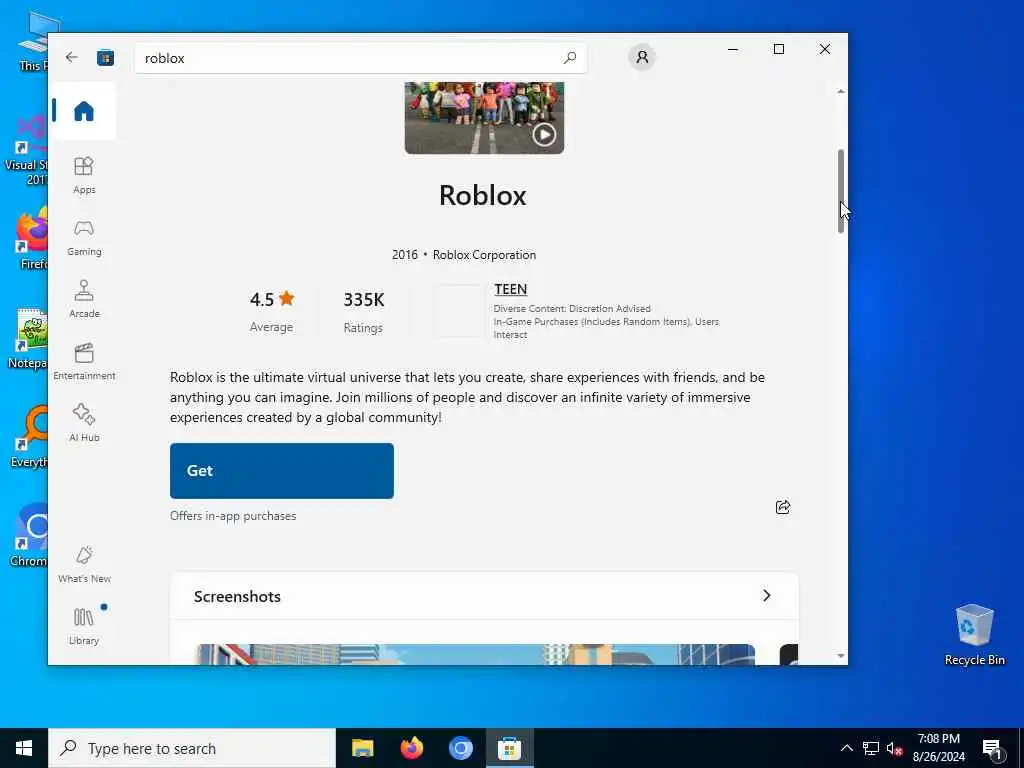Click the taskbar clock showing 7:08 PM
Viewport: 1024px width, 768px height.
938,748
